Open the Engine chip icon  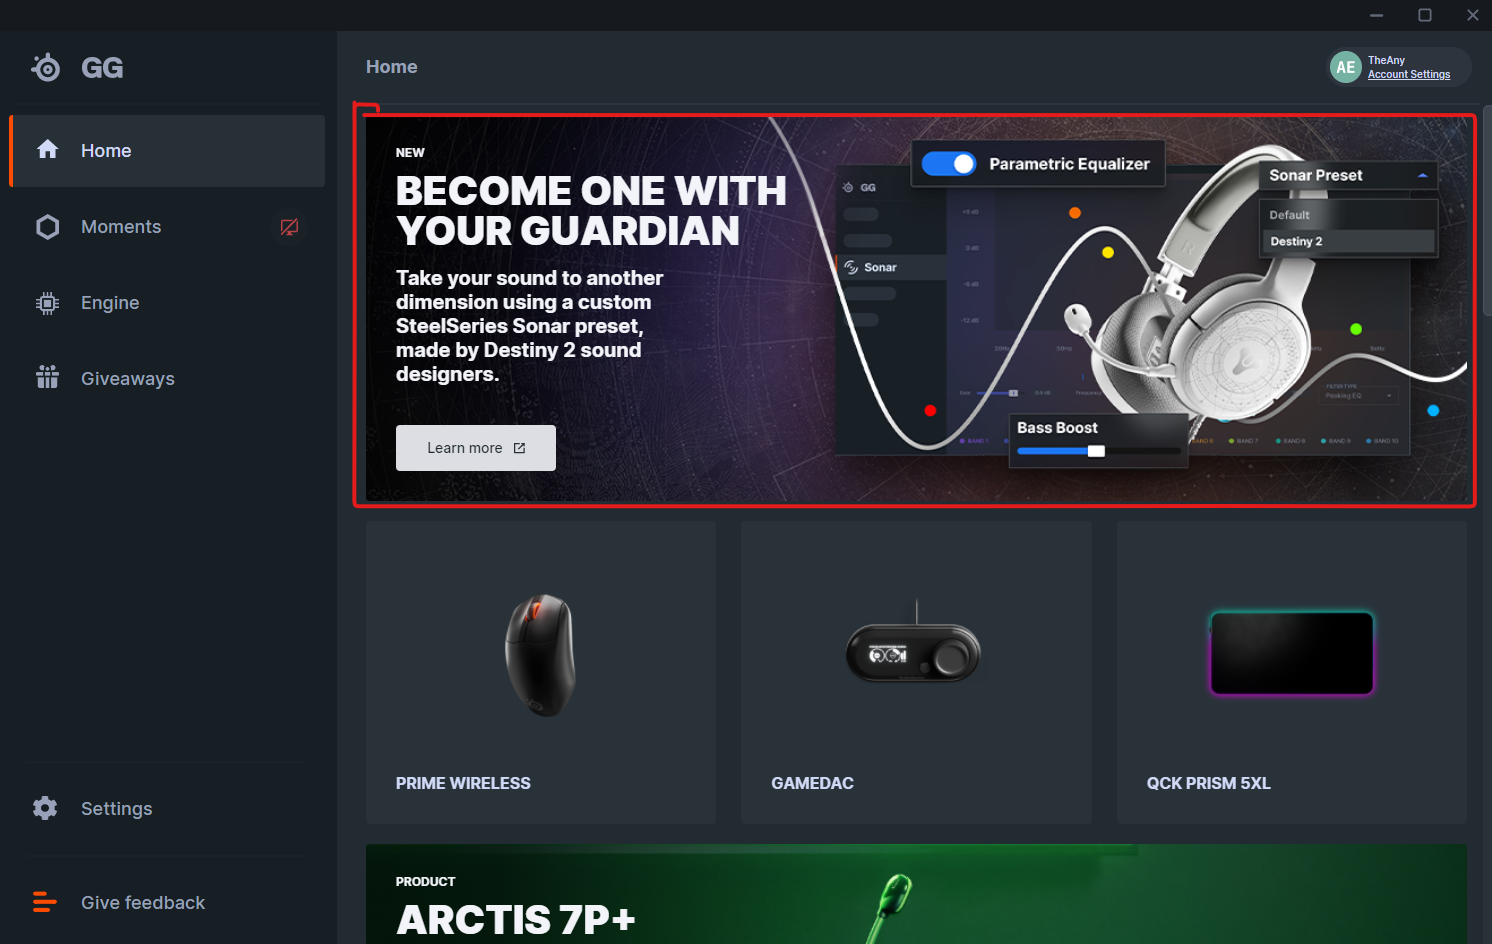pos(47,303)
